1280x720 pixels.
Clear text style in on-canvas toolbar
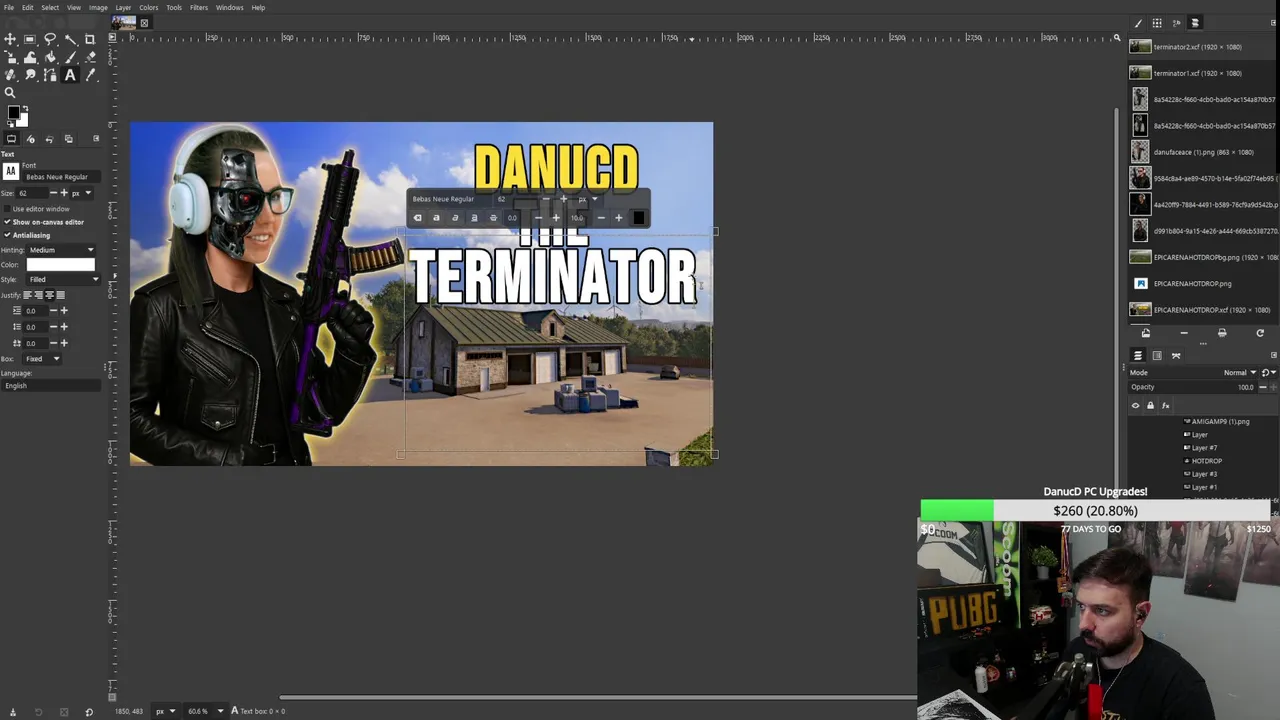pyautogui.click(x=417, y=218)
